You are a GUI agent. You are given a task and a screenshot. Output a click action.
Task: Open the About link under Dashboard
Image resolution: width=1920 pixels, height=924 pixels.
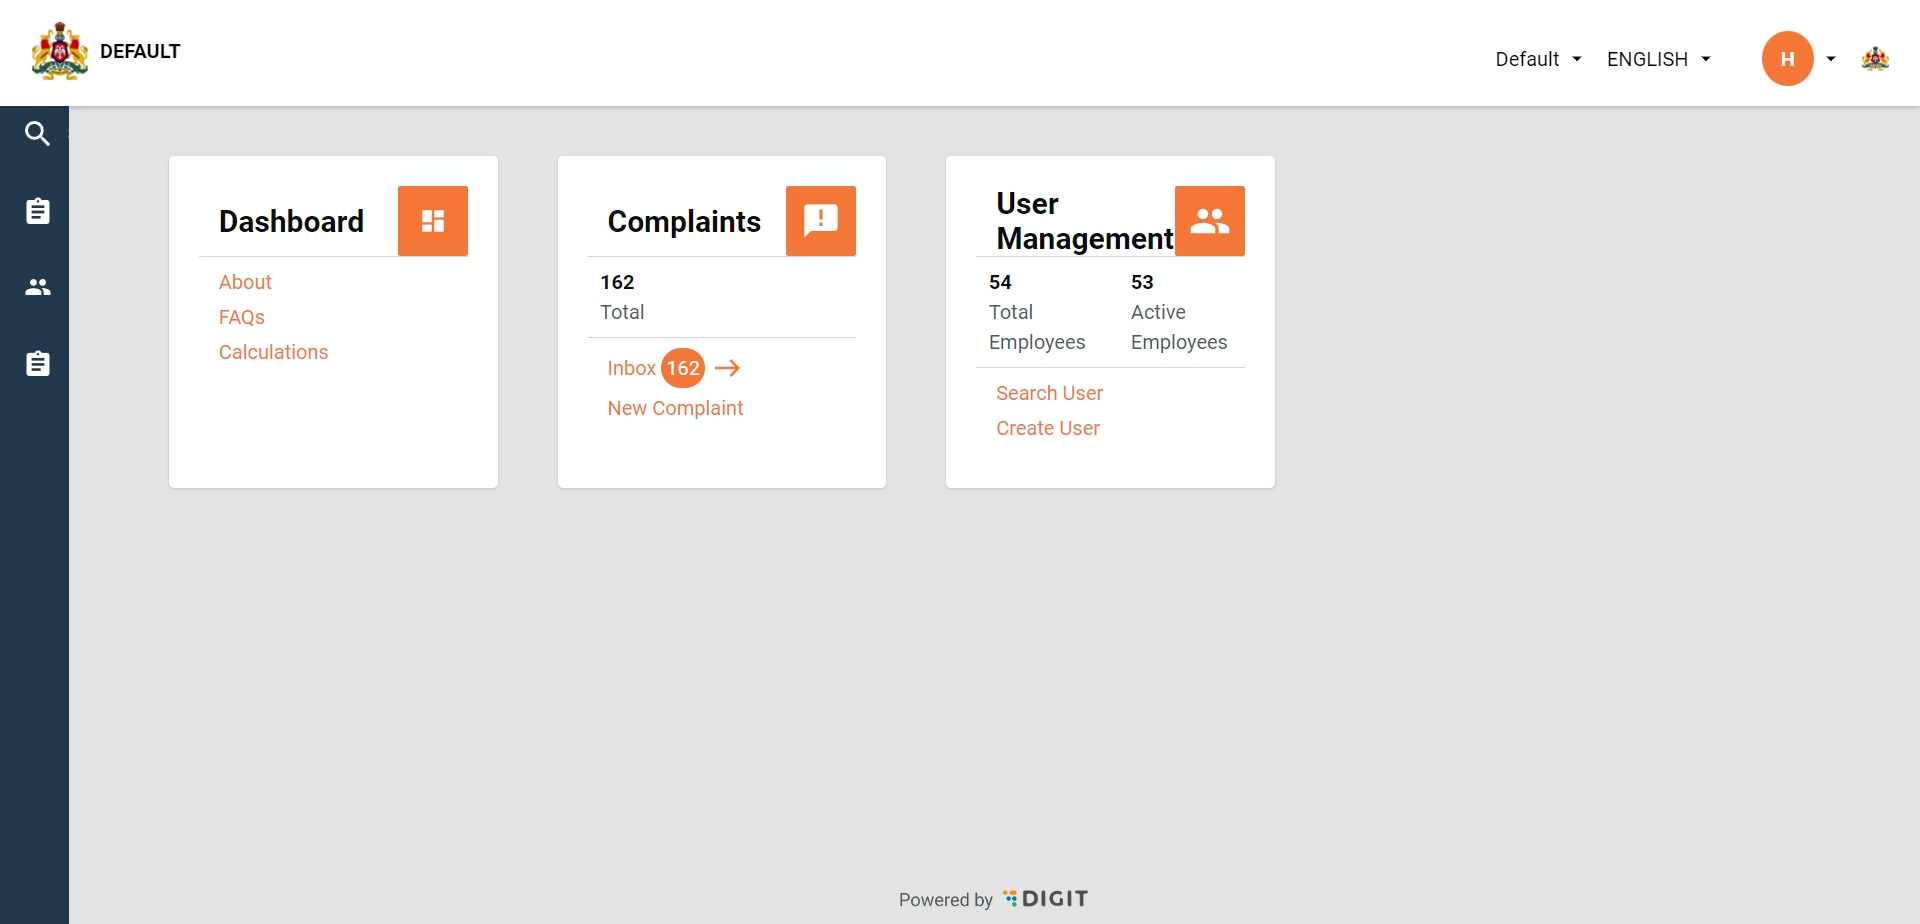click(245, 282)
